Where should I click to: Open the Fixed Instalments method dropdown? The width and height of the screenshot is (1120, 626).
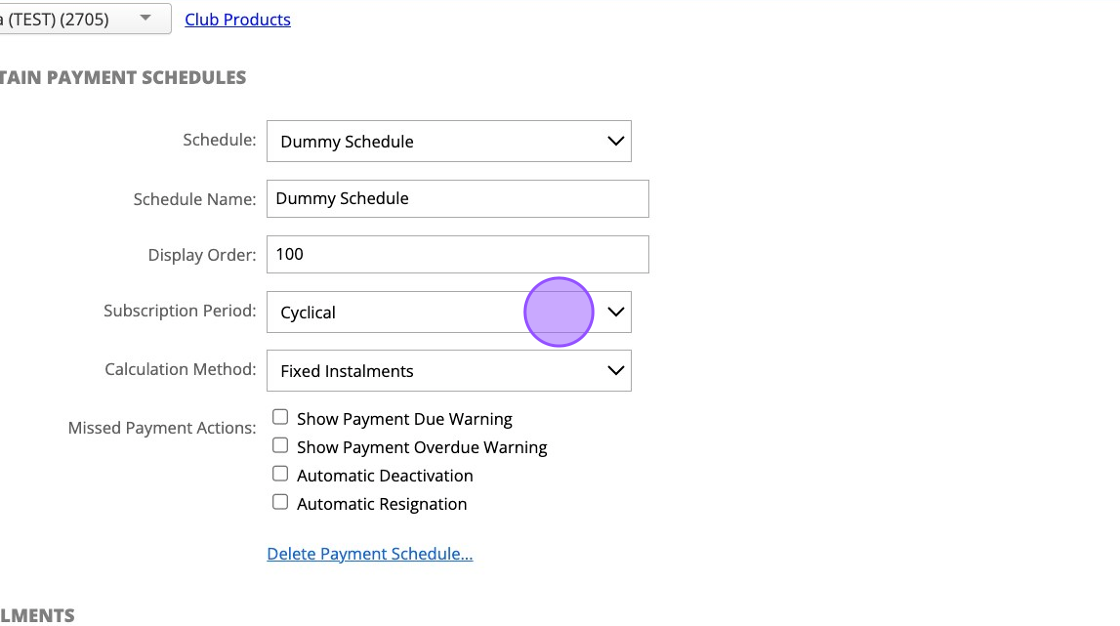point(449,370)
